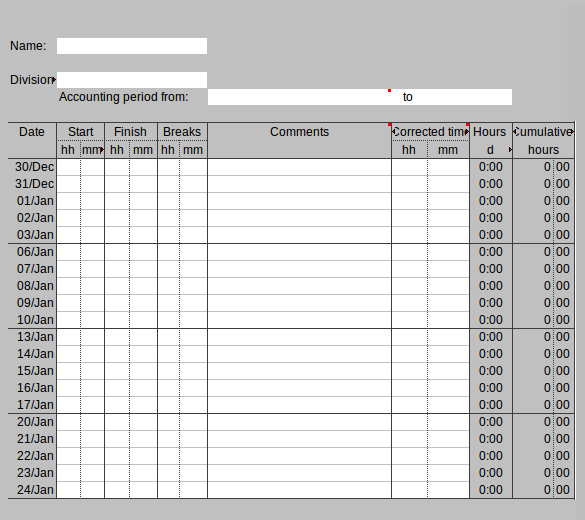Click the '16/Jan' date cell
This screenshot has width=585, height=520.
32,388
